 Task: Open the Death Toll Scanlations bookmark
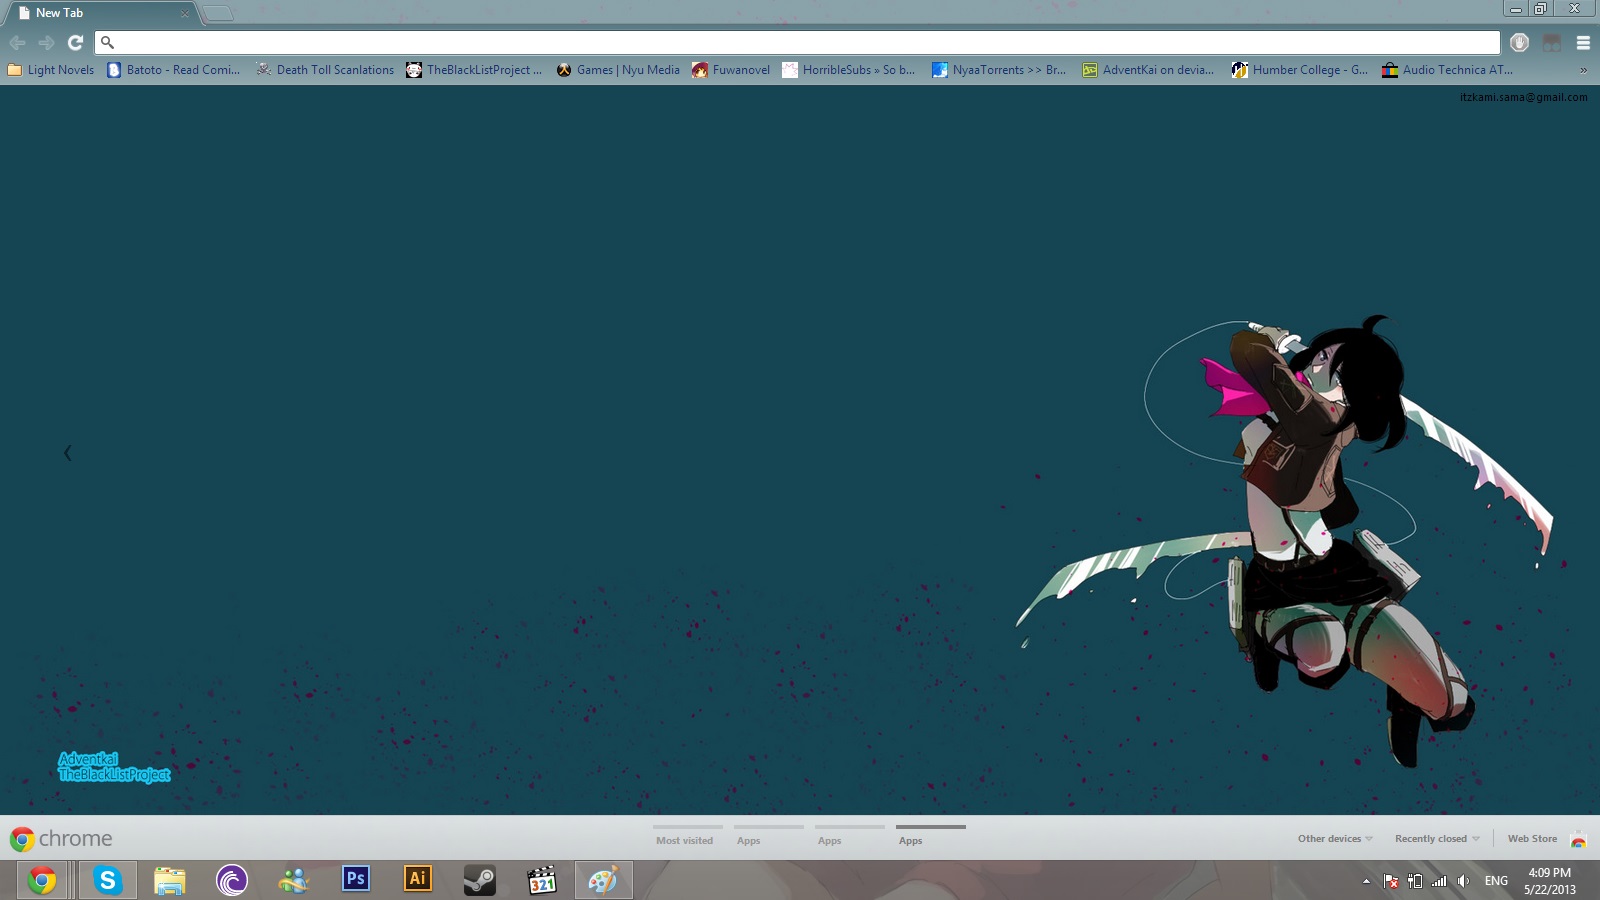[x=325, y=70]
